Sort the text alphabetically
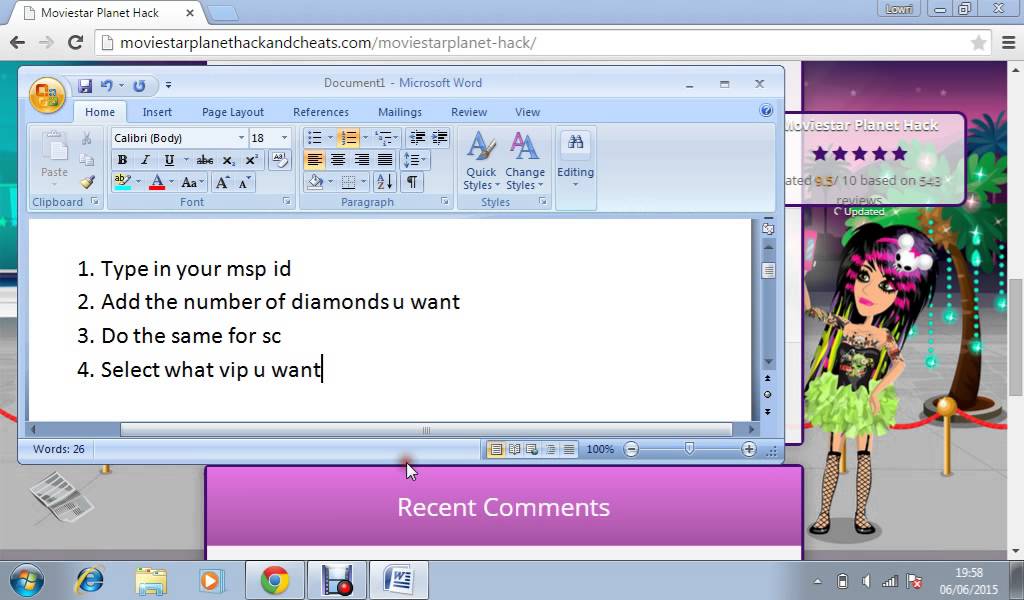Screen dimensions: 1024x600 pyautogui.click(x=385, y=182)
